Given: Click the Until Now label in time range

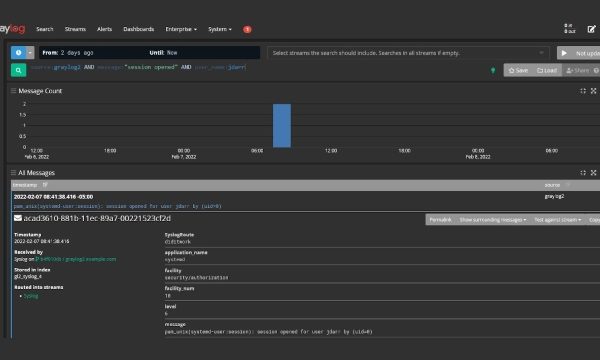Looking at the screenshot, I should 163,52.
